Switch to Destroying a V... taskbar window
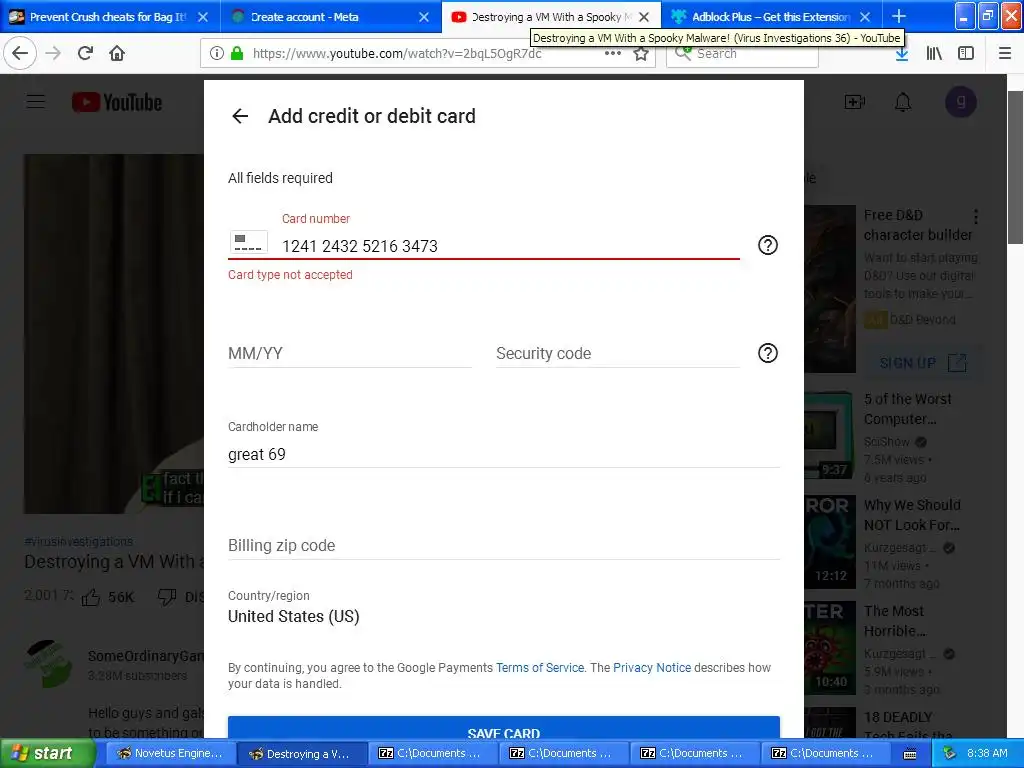This screenshot has width=1024, height=768. pyautogui.click(x=300, y=754)
